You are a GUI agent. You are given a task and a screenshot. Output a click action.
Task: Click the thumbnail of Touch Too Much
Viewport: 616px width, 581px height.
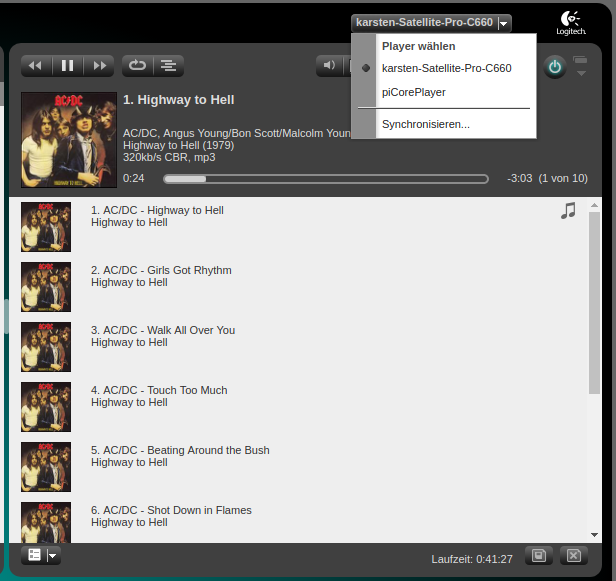(x=46, y=407)
